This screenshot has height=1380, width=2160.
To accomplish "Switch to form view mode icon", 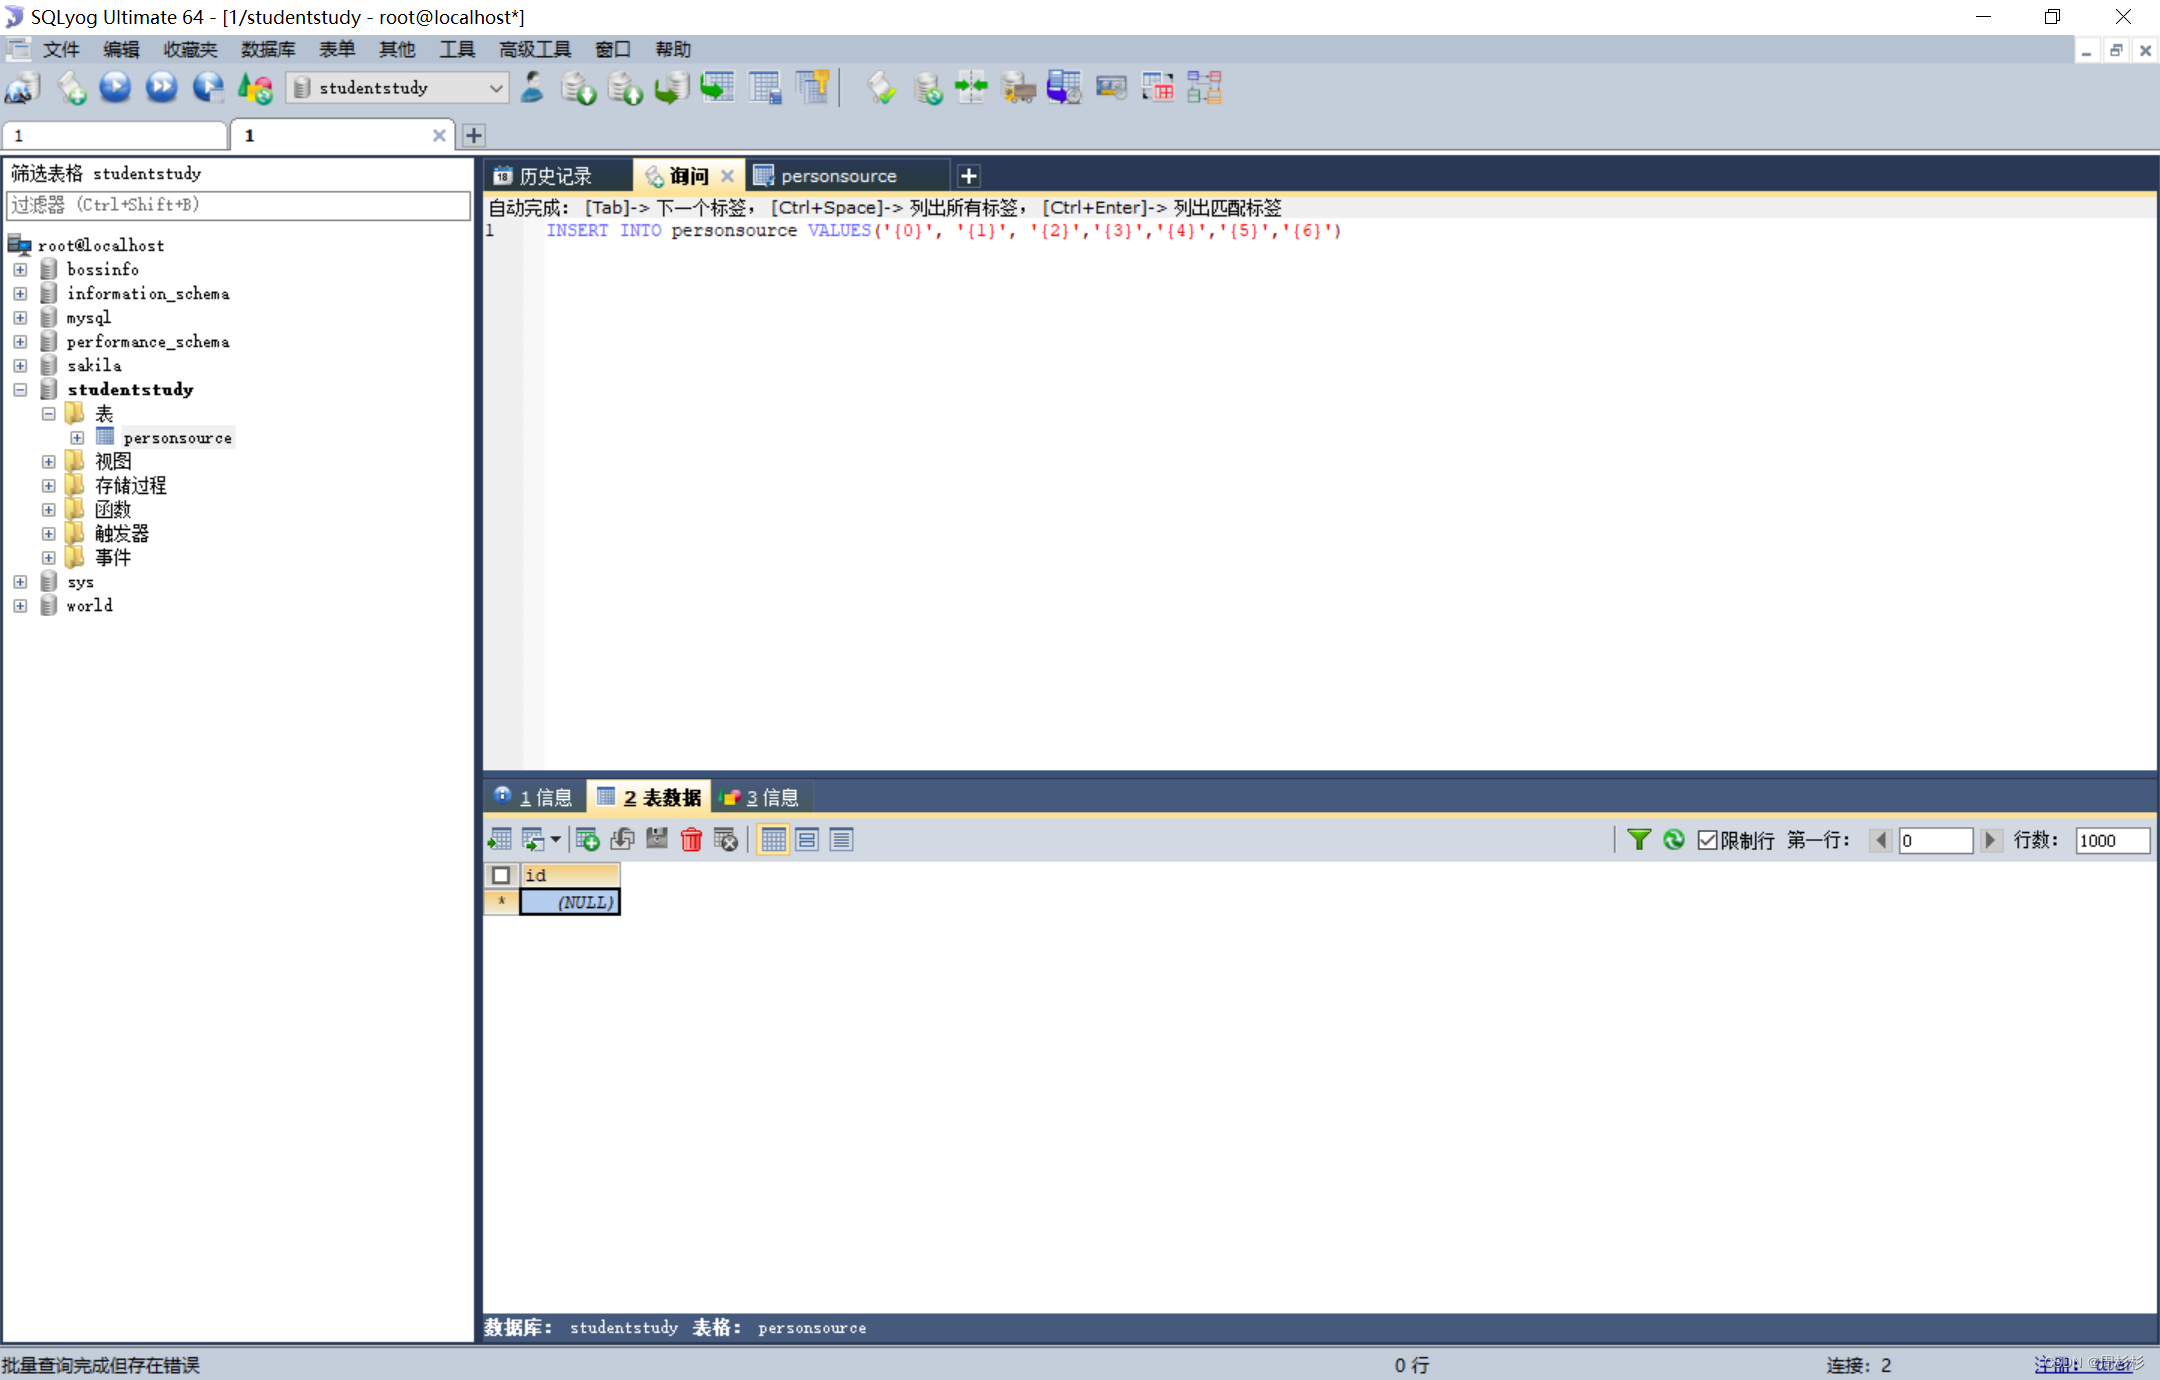I will point(807,840).
